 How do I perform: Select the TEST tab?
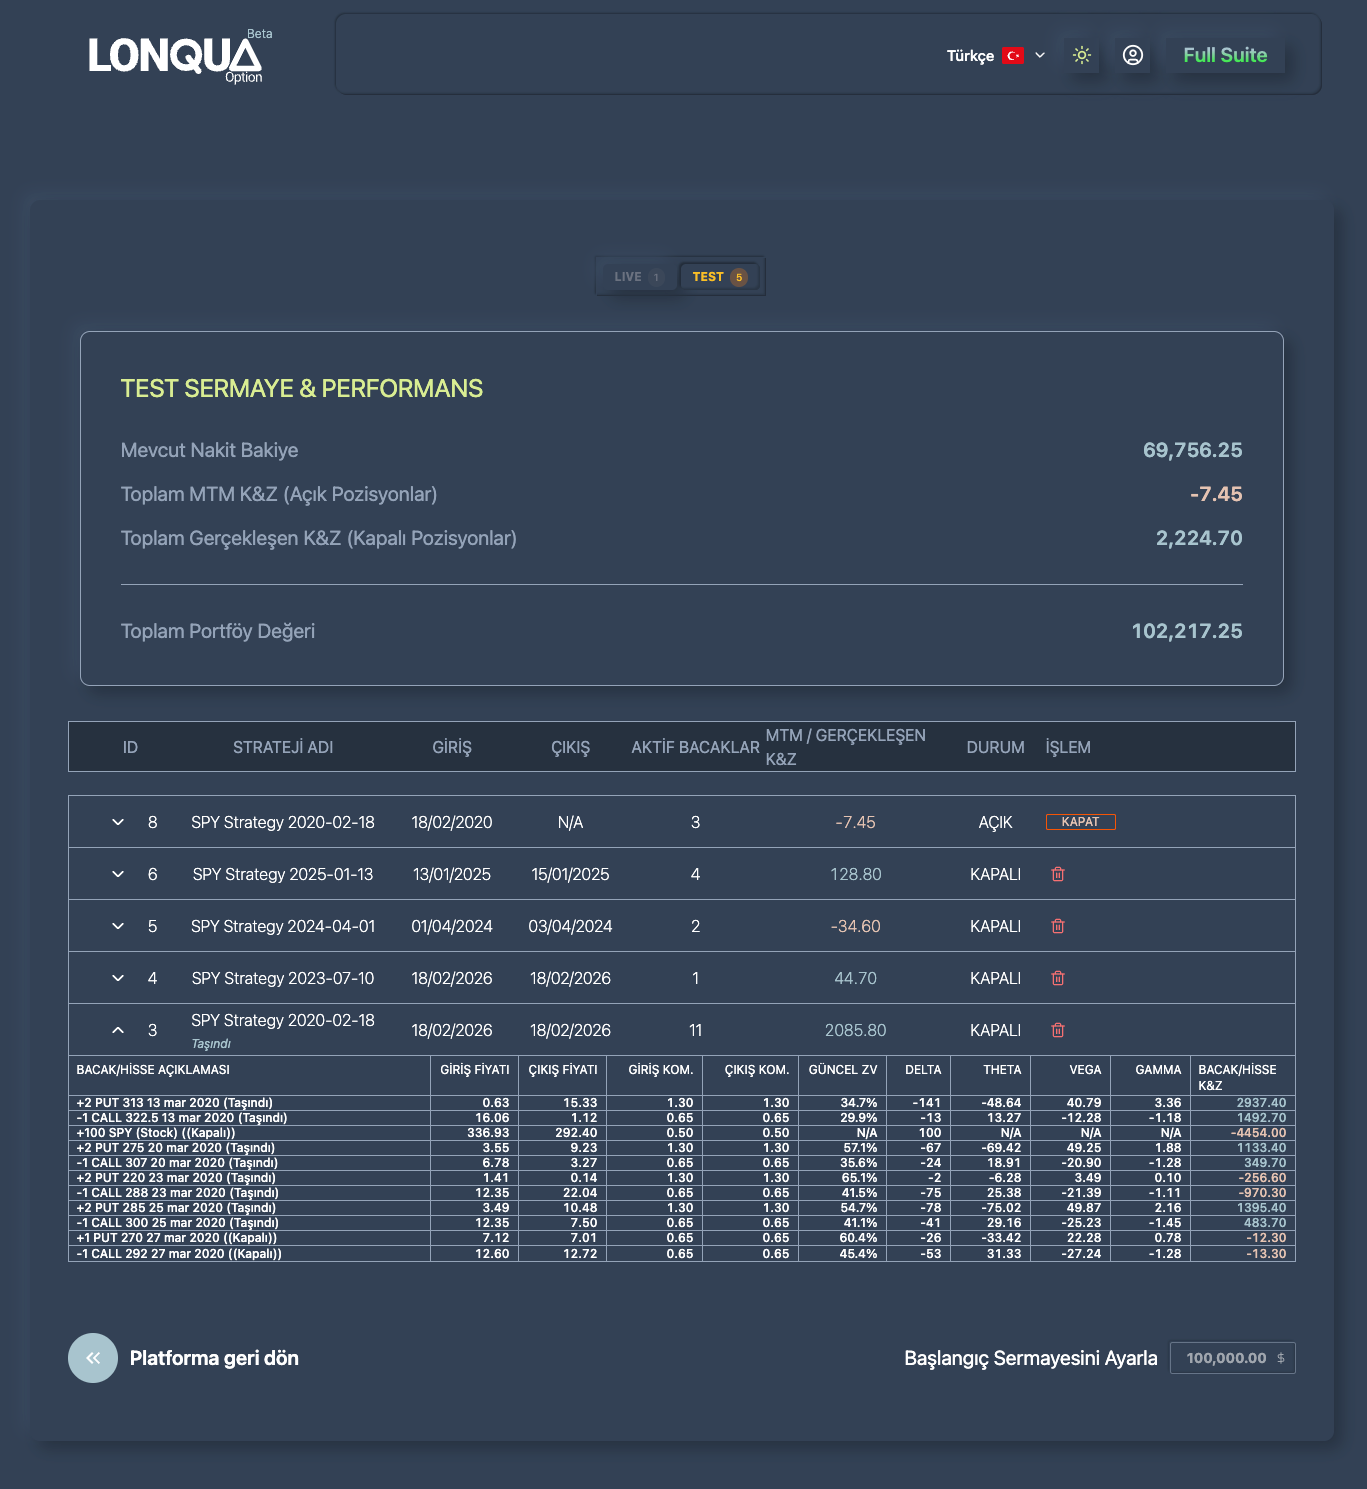click(719, 277)
